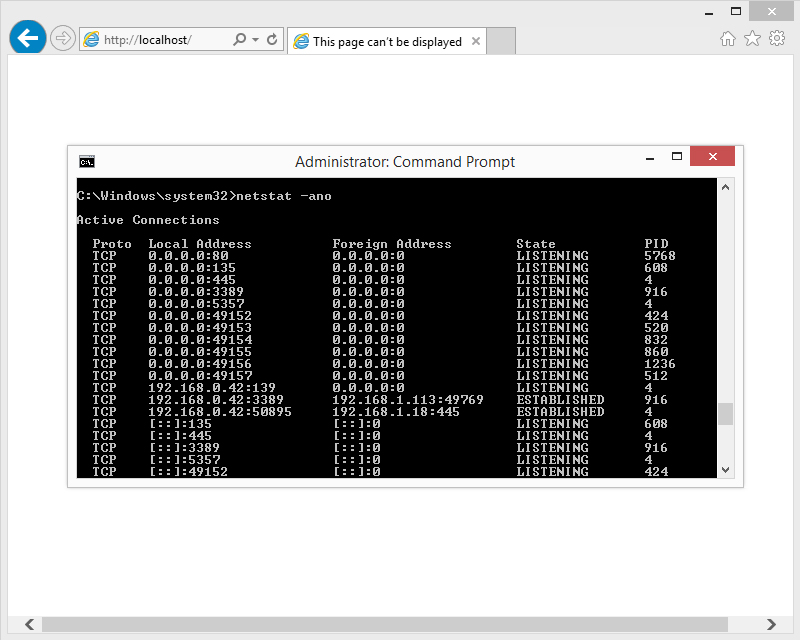This screenshot has height=640, width=800.
Task: Close the Administrator: Command Prompt window
Action: pyautogui.click(x=712, y=156)
